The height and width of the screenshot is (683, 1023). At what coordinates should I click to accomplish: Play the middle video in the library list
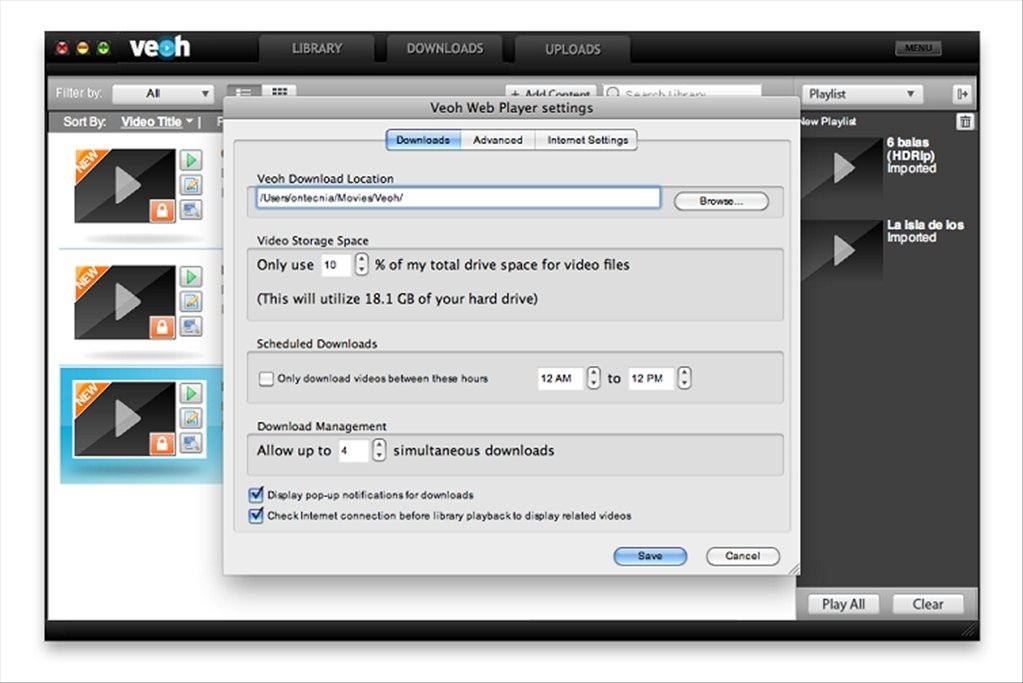coord(191,277)
